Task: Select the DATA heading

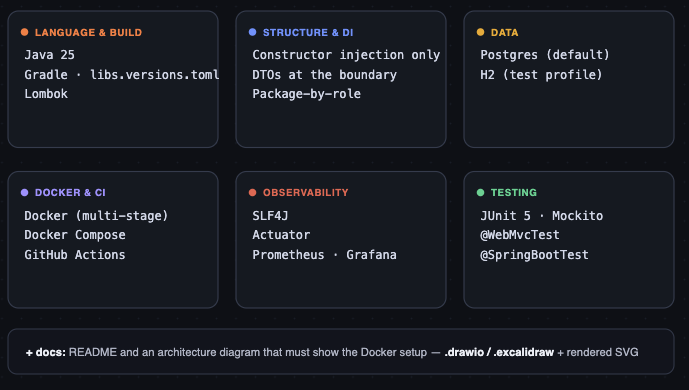Action: tap(504, 32)
